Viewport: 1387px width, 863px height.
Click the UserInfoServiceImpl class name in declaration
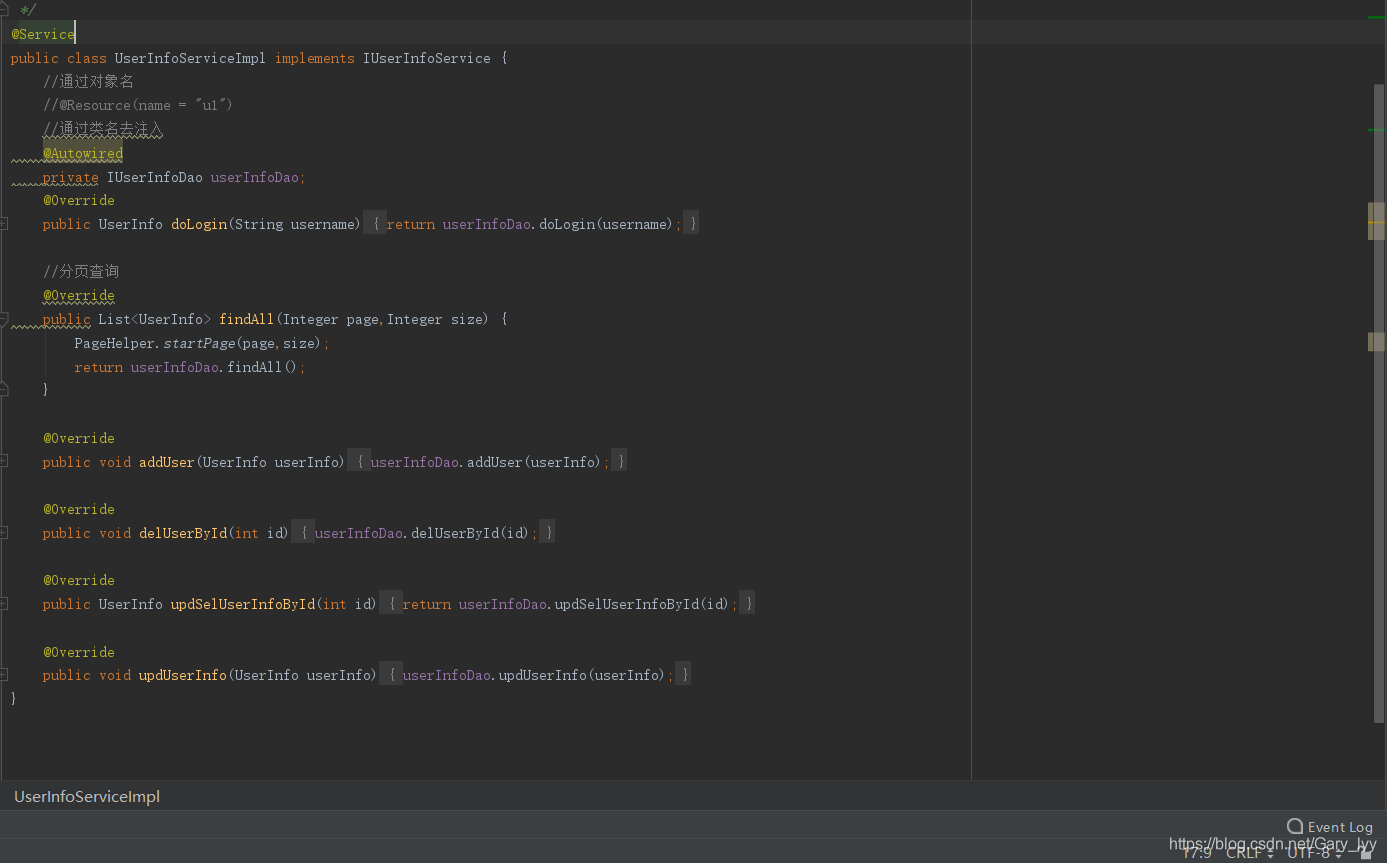click(190, 58)
